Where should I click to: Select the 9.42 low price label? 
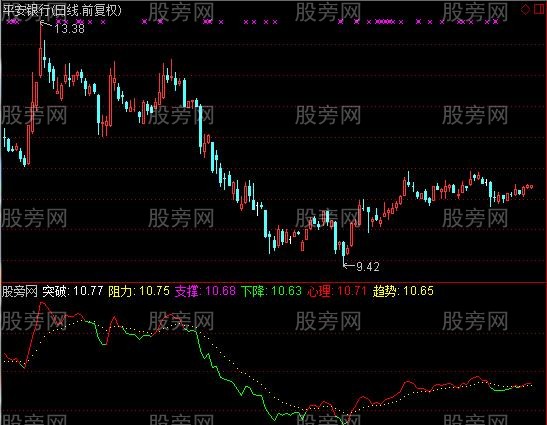click(368, 267)
